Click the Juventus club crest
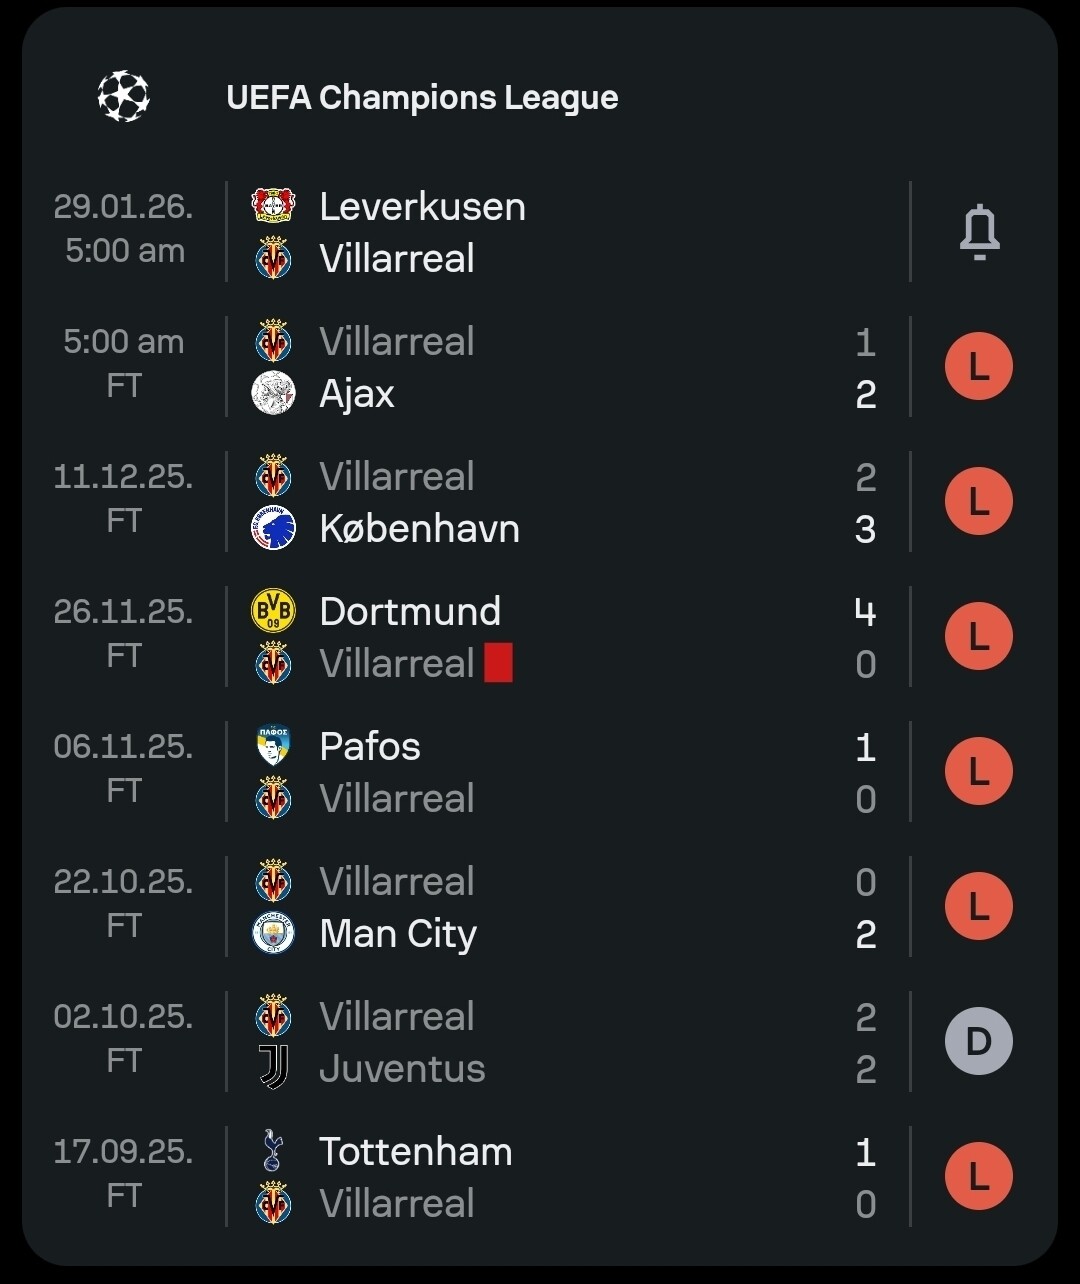Viewport: 1080px width, 1284px height. pos(273,1068)
